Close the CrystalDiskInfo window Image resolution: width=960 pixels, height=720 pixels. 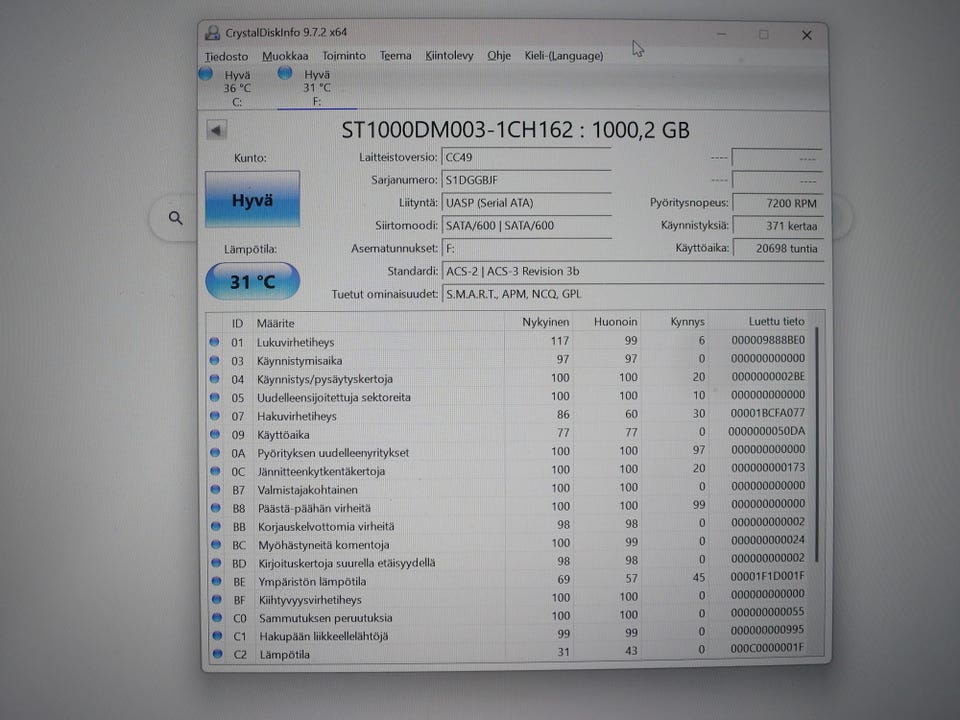806,36
